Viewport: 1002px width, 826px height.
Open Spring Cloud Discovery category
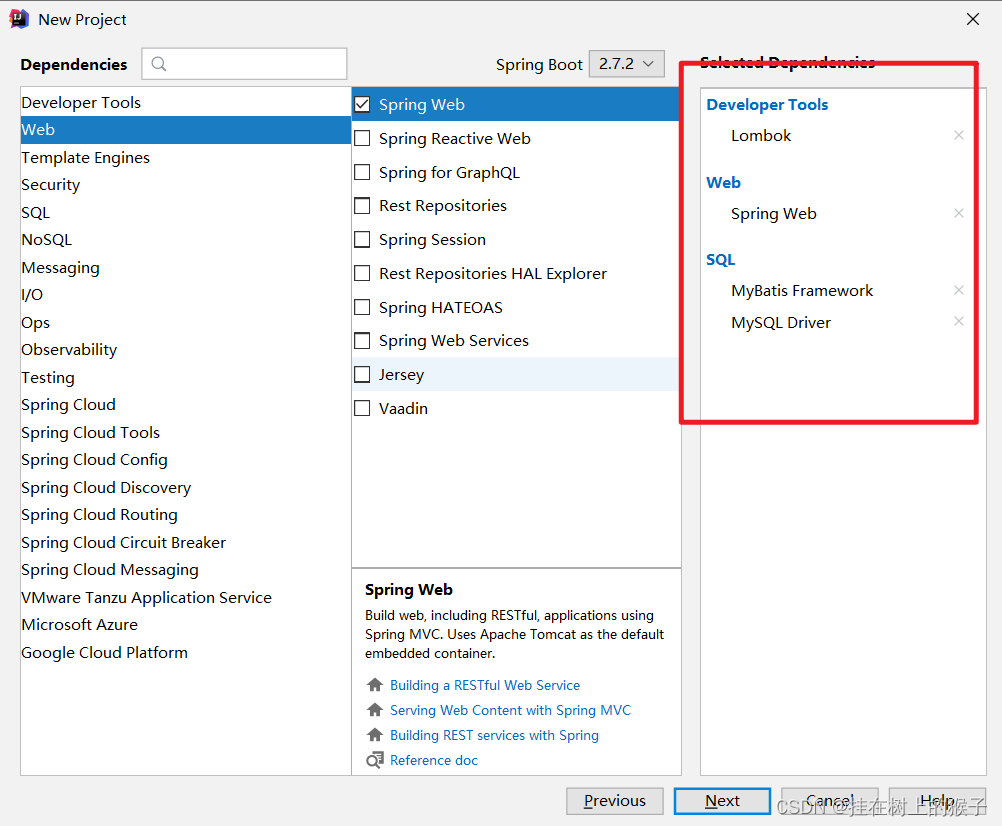click(185, 487)
